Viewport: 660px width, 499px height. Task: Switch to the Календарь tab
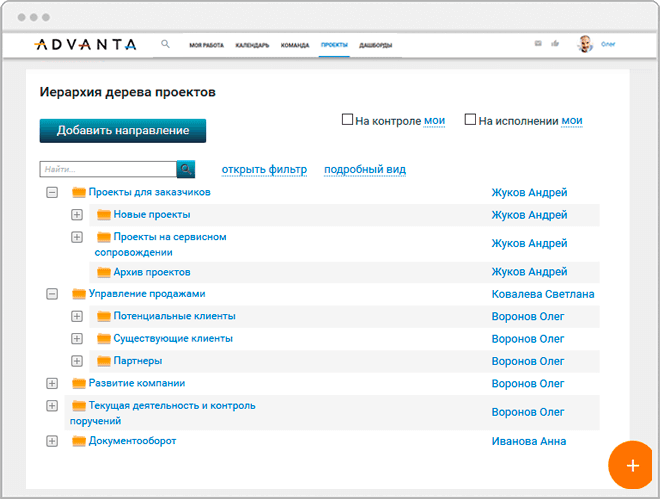(x=252, y=45)
